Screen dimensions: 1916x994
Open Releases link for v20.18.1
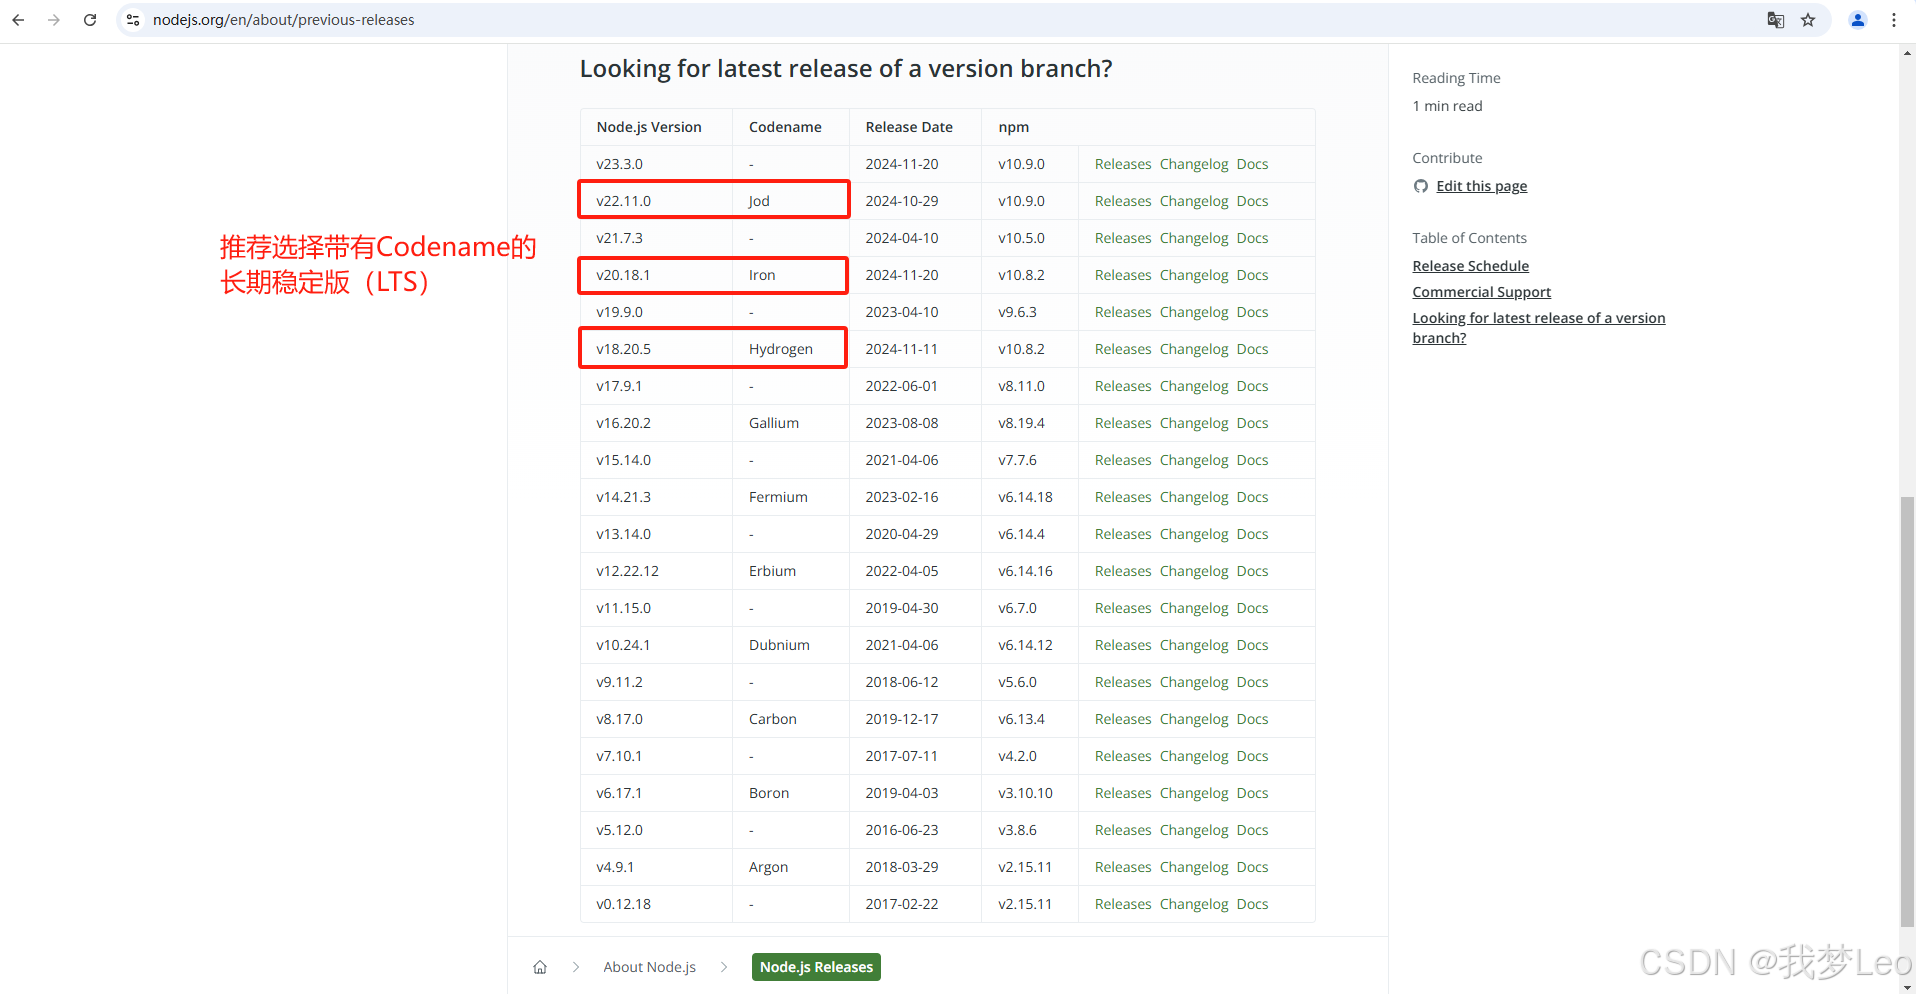click(x=1123, y=275)
